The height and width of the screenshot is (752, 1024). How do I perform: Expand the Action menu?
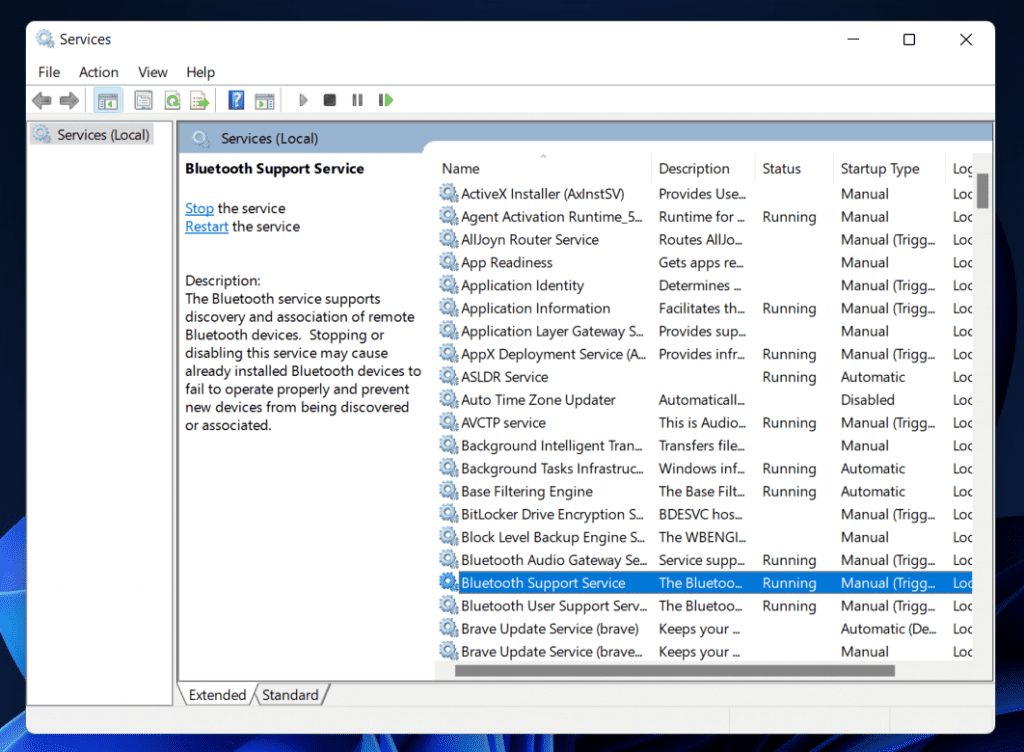pyautogui.click(x=98, y=72)
